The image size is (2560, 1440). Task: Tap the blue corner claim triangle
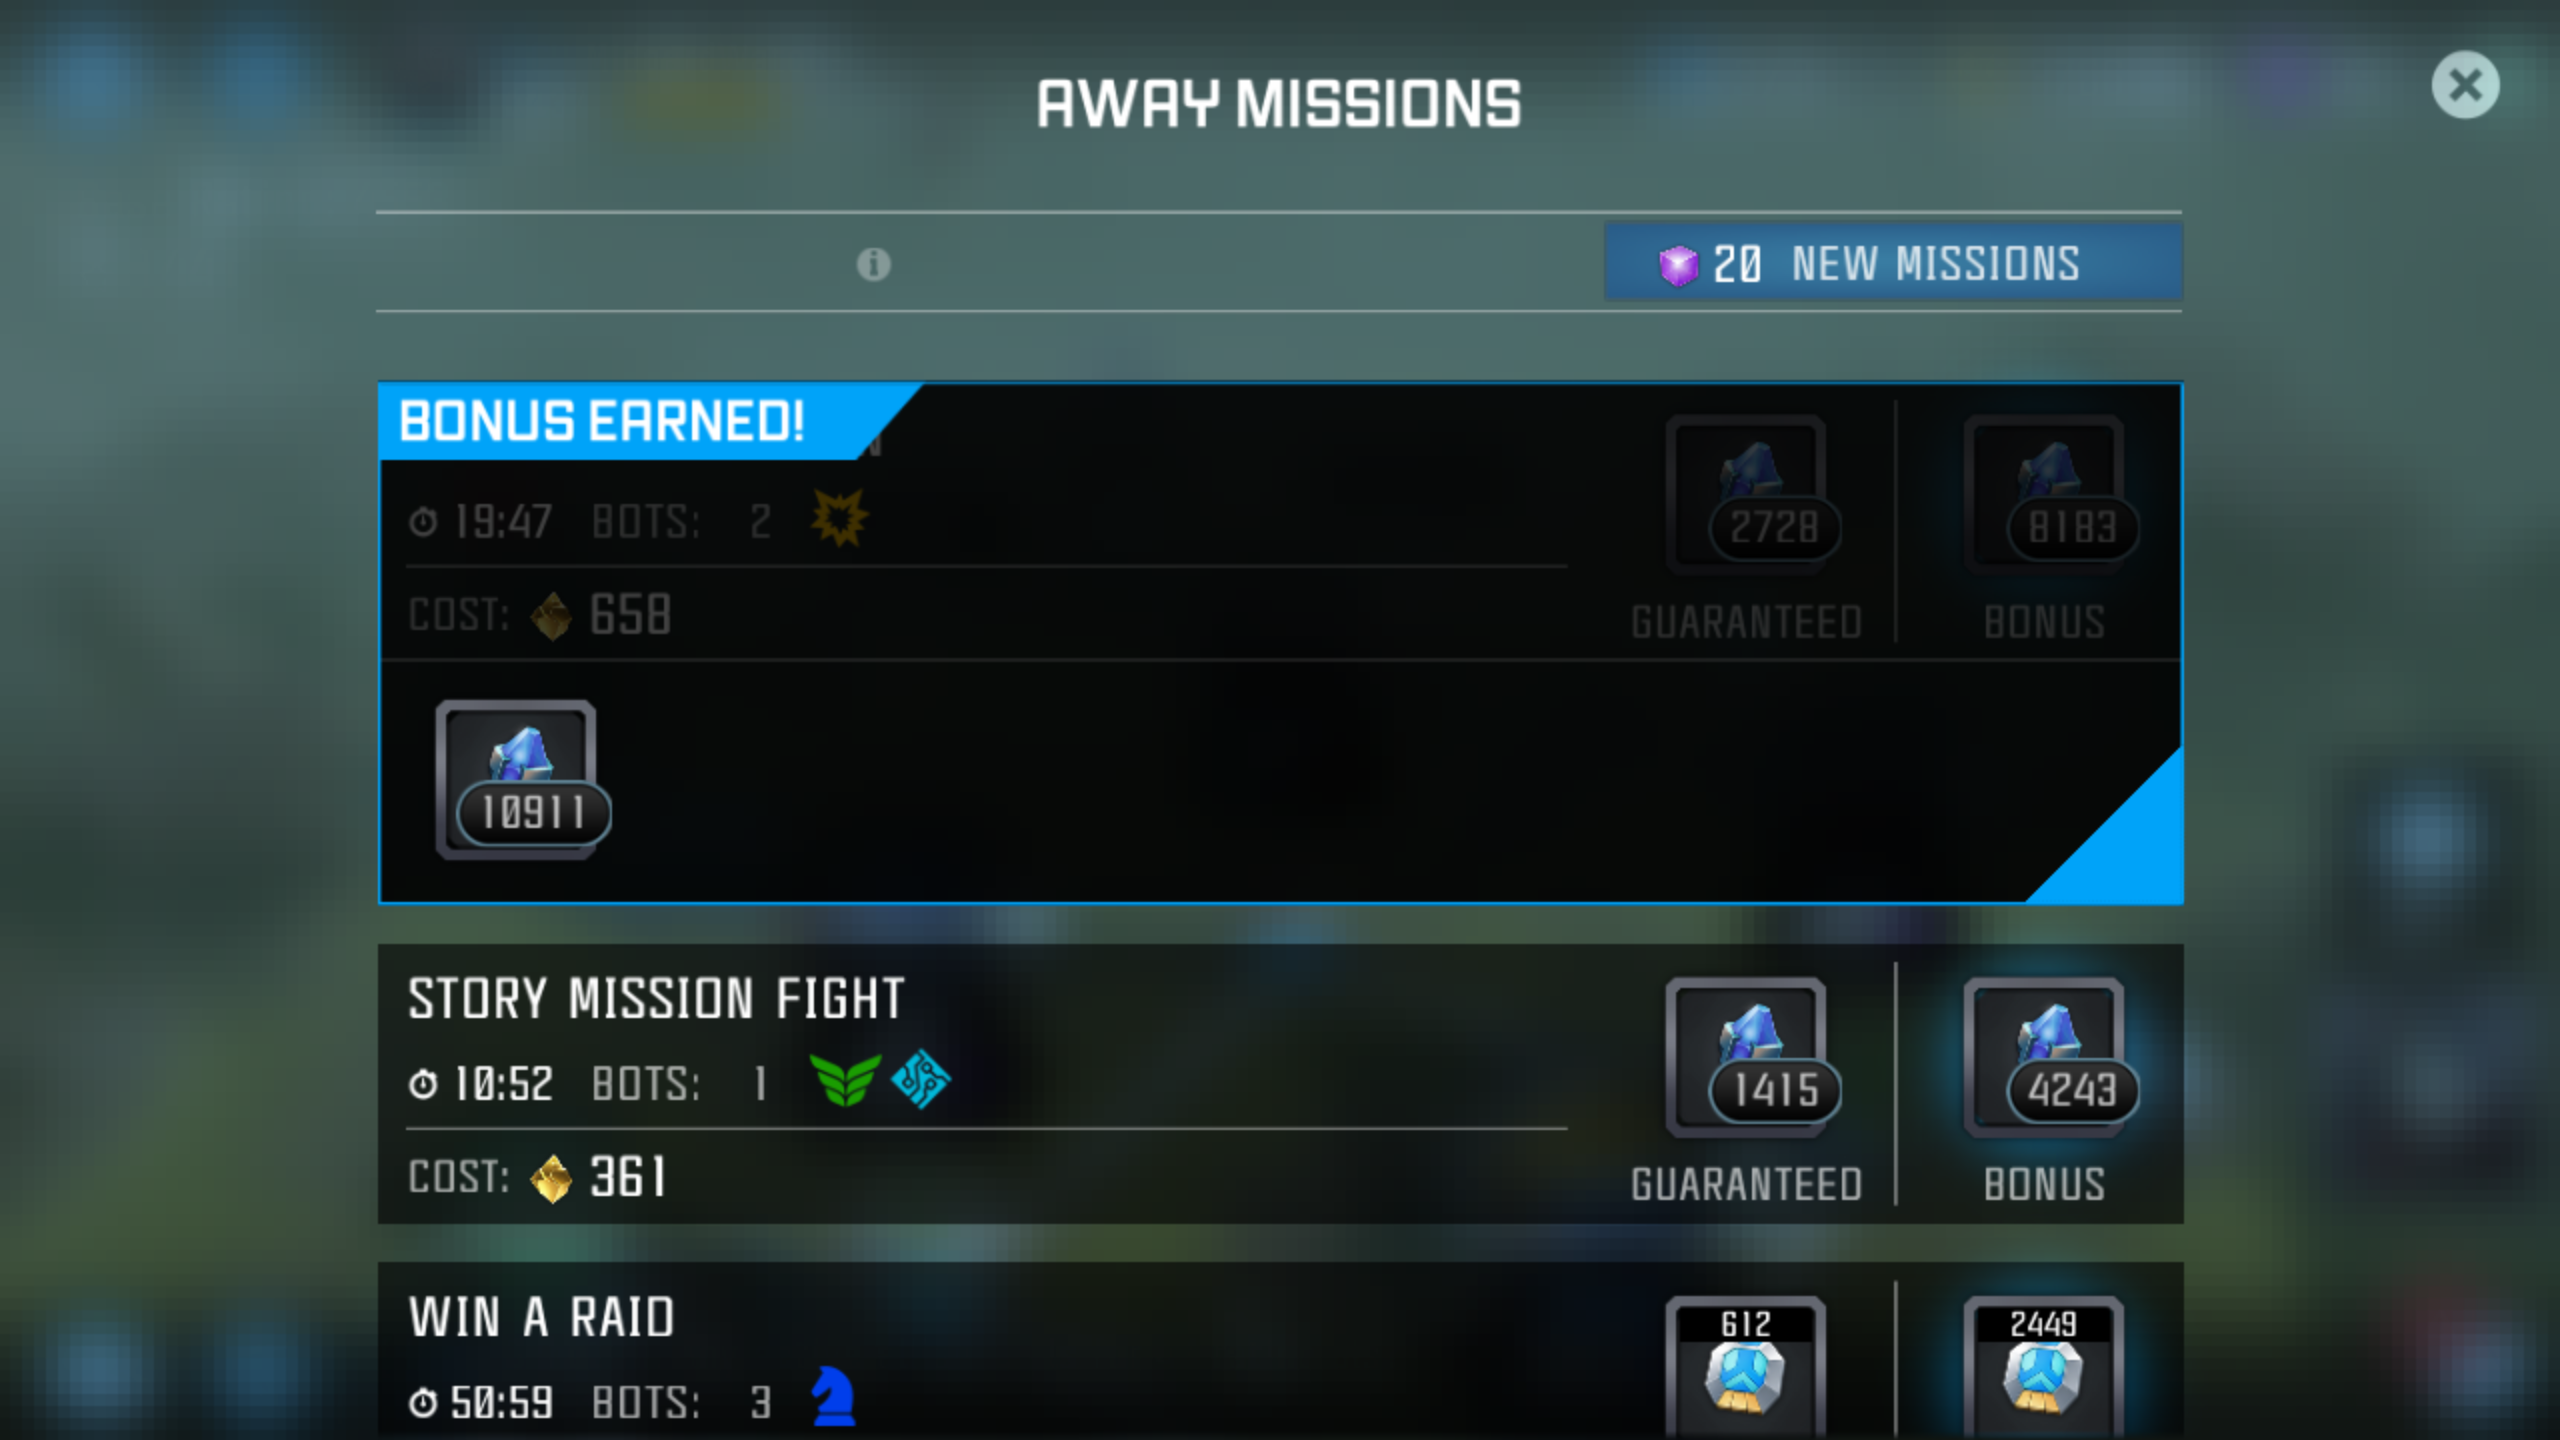pyautogui.click(x=2130, y=850)
